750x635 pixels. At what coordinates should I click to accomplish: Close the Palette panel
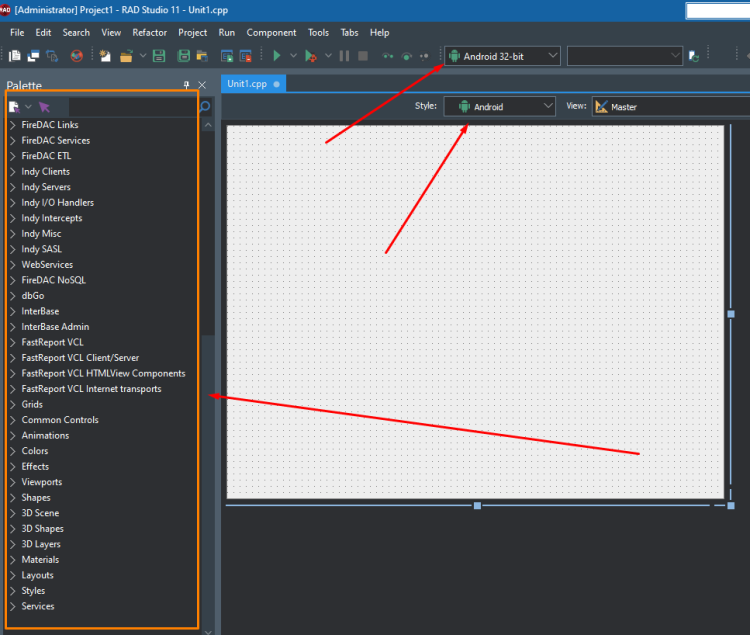(x=202, y=85)
